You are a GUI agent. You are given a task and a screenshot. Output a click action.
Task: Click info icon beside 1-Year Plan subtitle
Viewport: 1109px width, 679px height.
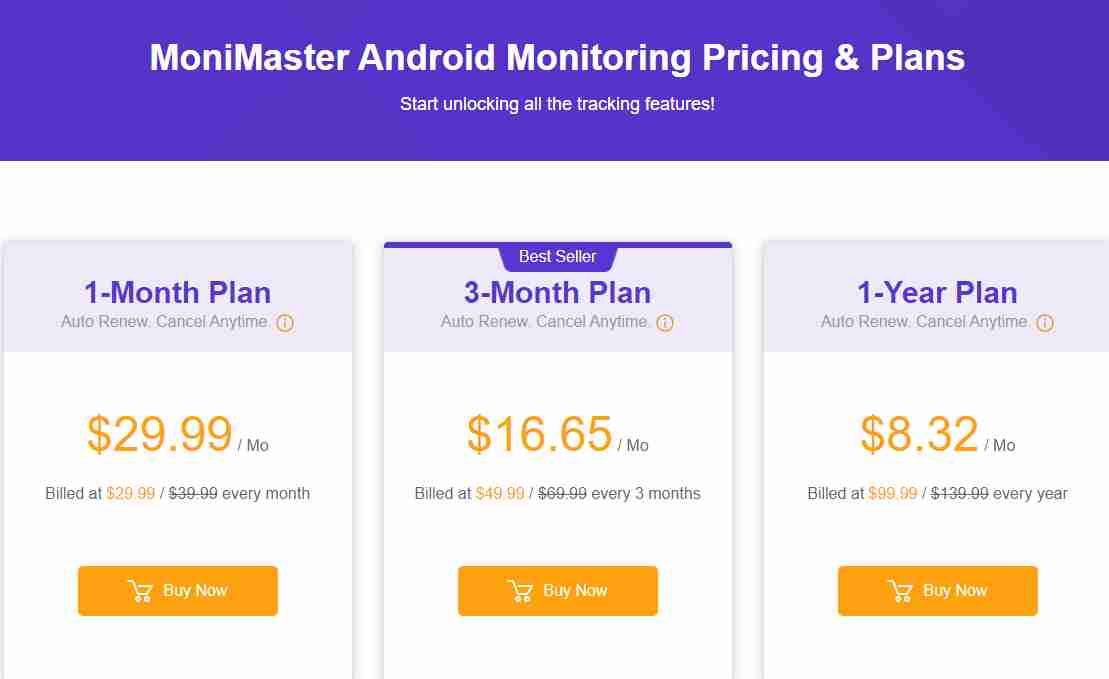click(x=1045, y=323)
